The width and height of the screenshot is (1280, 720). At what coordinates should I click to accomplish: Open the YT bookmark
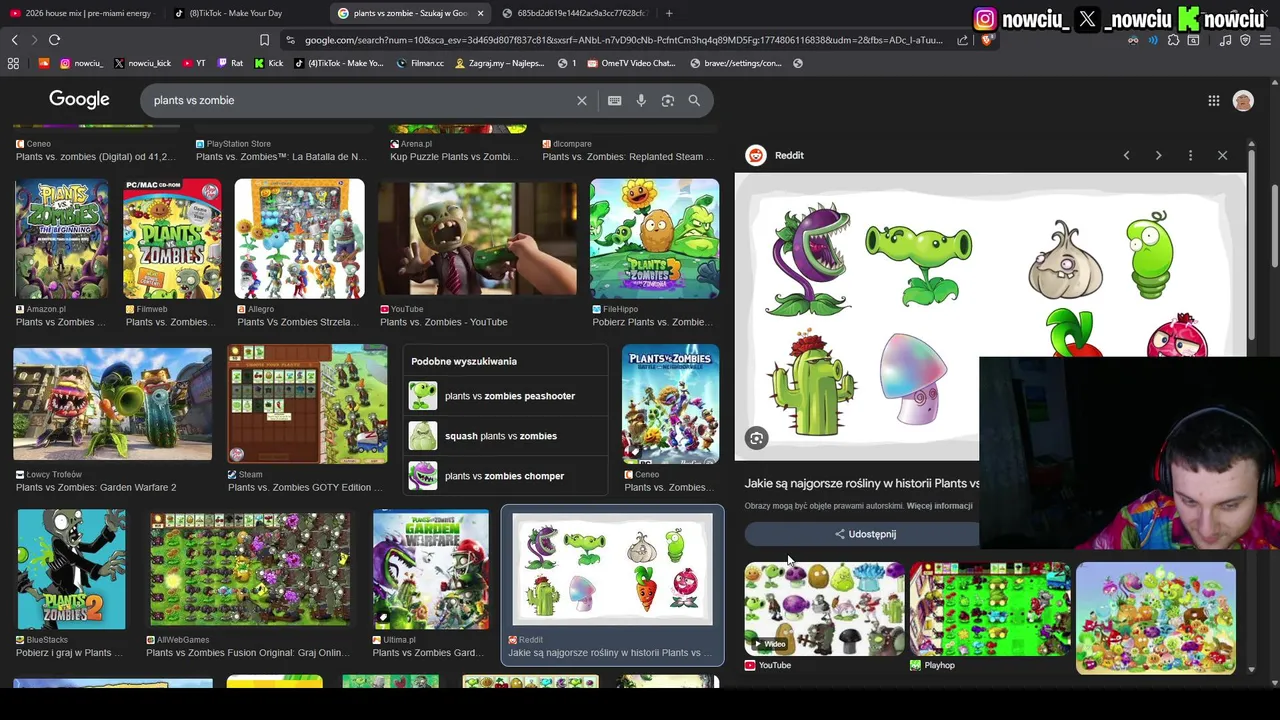(194, 63)
